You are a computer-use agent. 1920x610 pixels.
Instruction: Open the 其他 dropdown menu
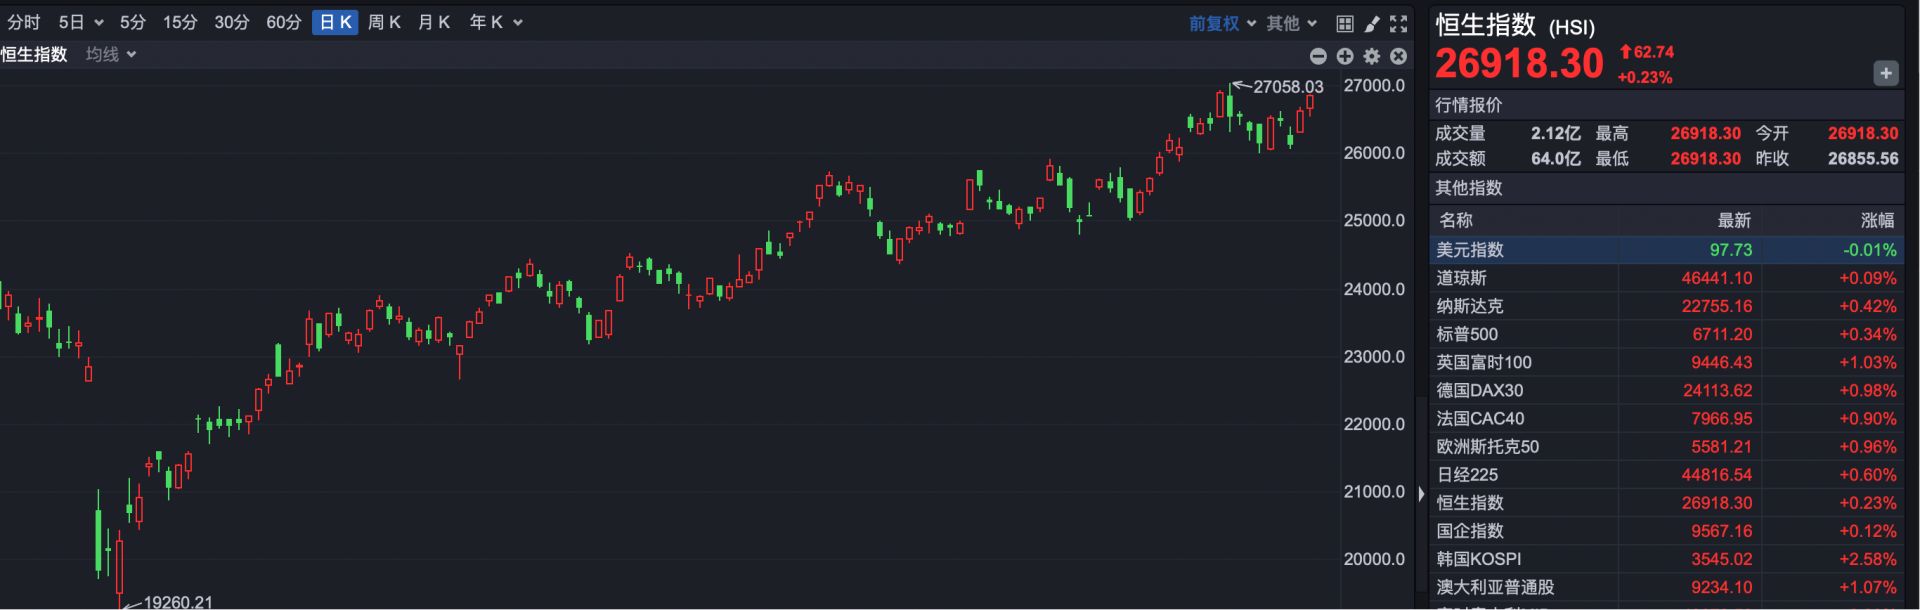1292,23
